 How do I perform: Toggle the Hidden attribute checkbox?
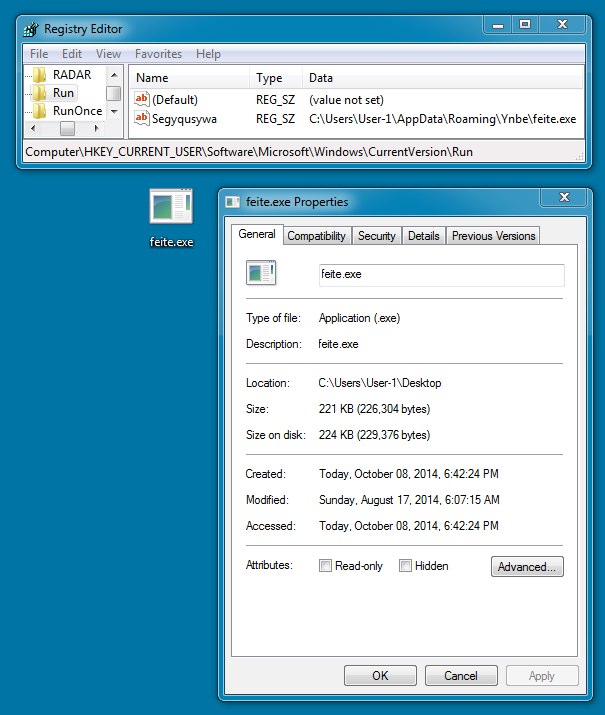[x=405, y=566]
